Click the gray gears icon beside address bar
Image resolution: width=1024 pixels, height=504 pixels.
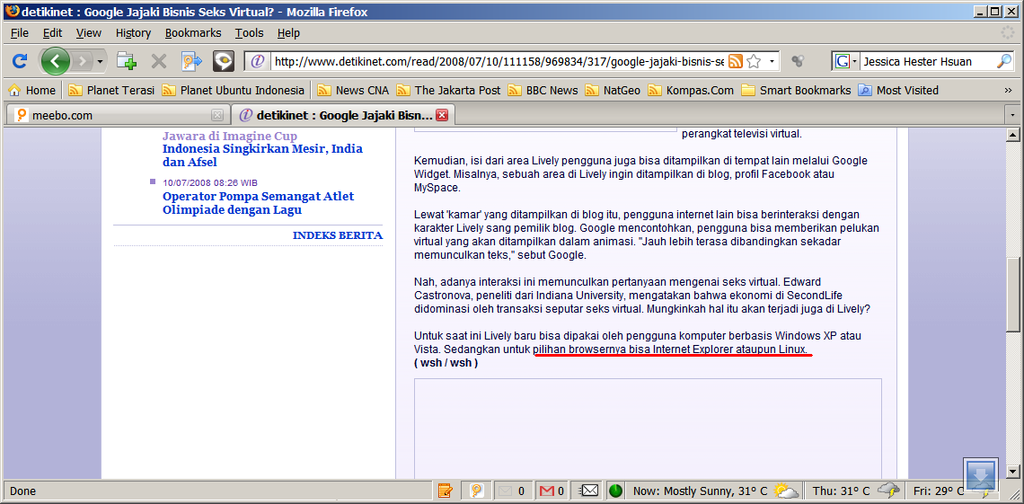click(797, 61)
